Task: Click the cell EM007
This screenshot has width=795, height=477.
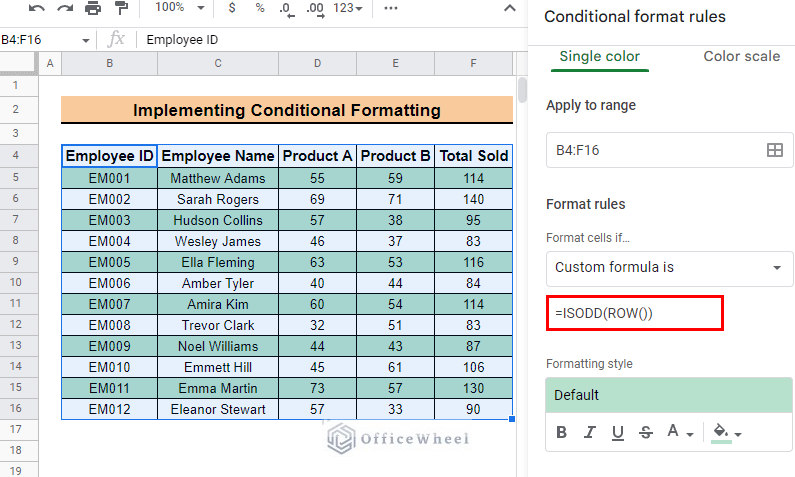Action: pos(110,304)
